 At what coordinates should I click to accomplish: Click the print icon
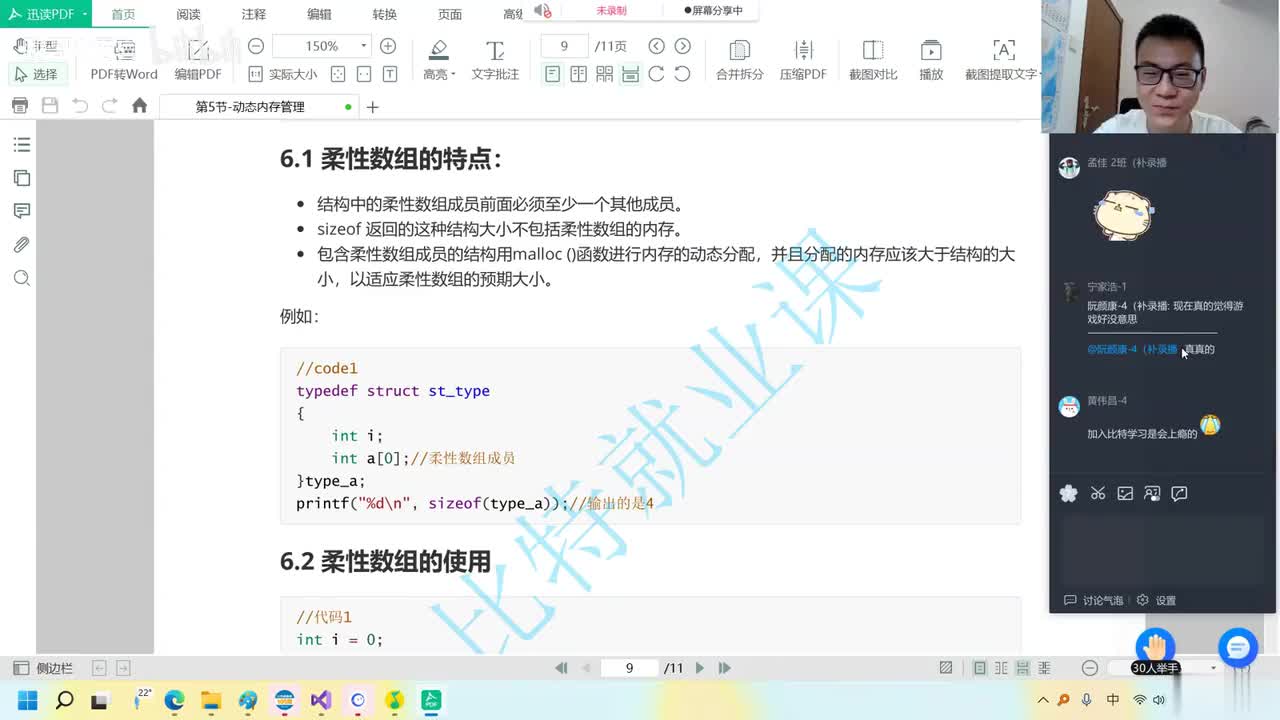pos(19,106)
